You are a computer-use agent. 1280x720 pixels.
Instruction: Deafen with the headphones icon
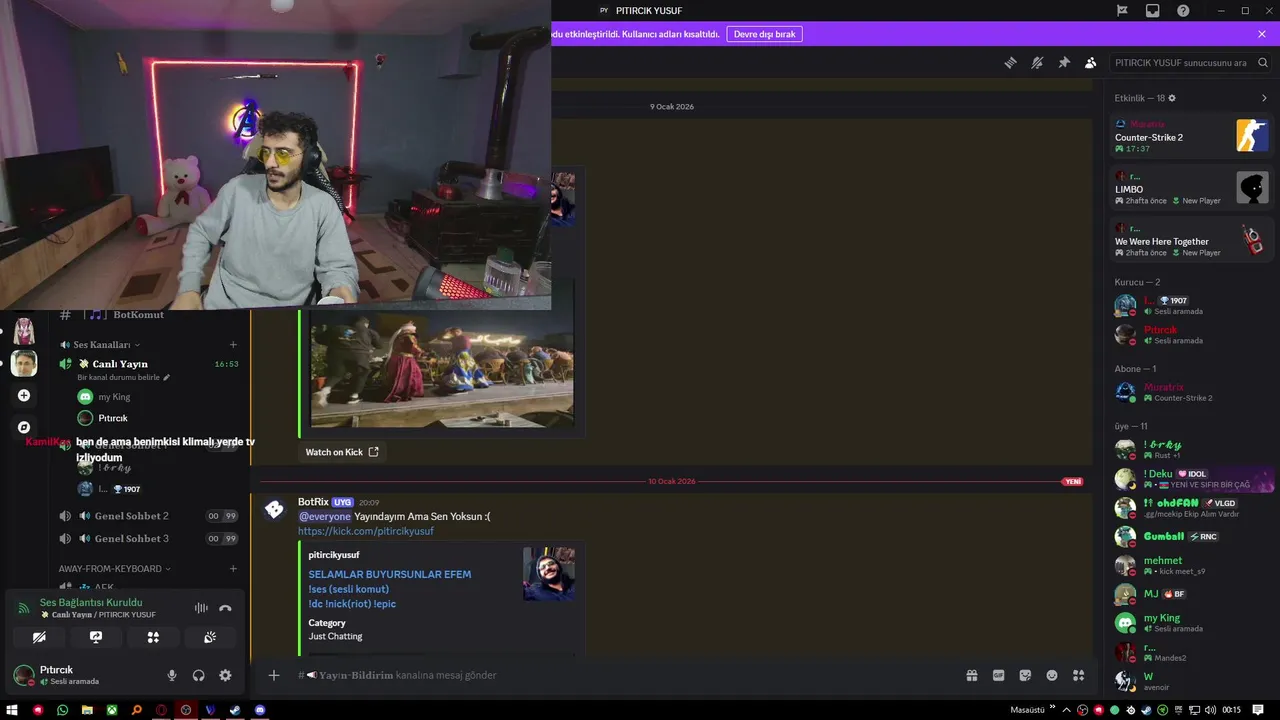point(199,676)
